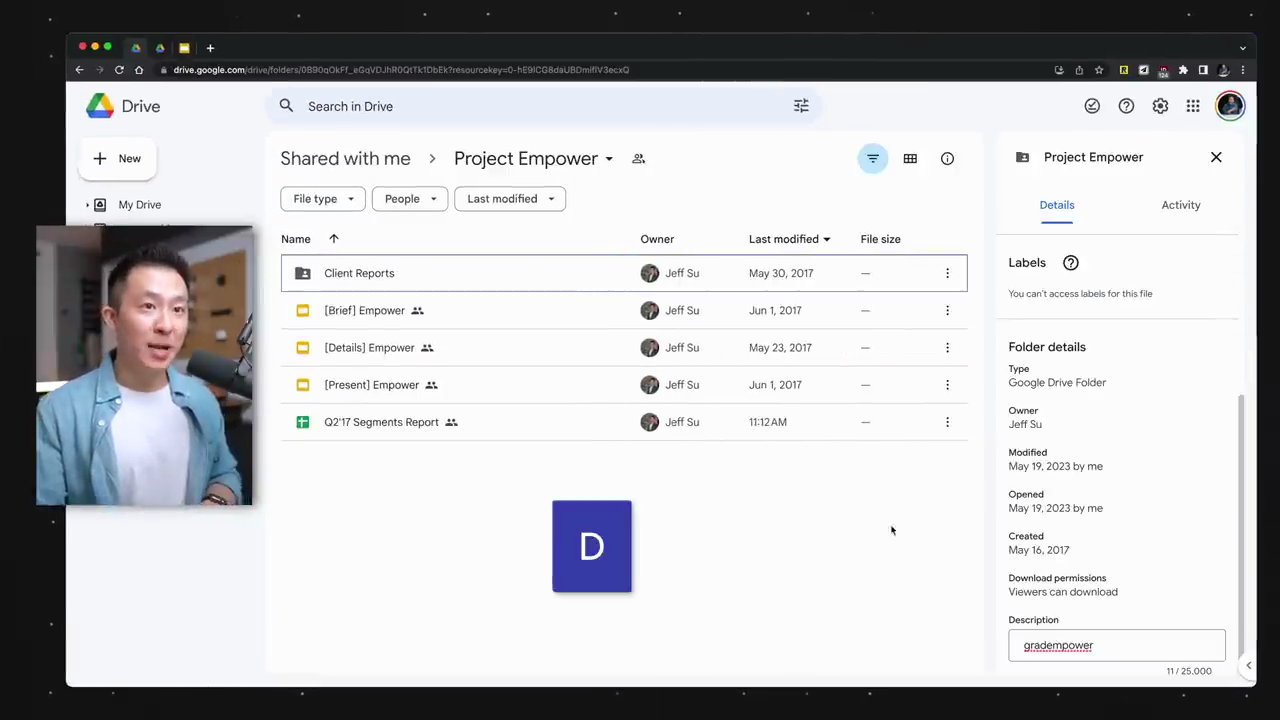The image size is (1280, 720).
Task: Open more actions for [Present] Empower
Action: [x=947, y=385]
